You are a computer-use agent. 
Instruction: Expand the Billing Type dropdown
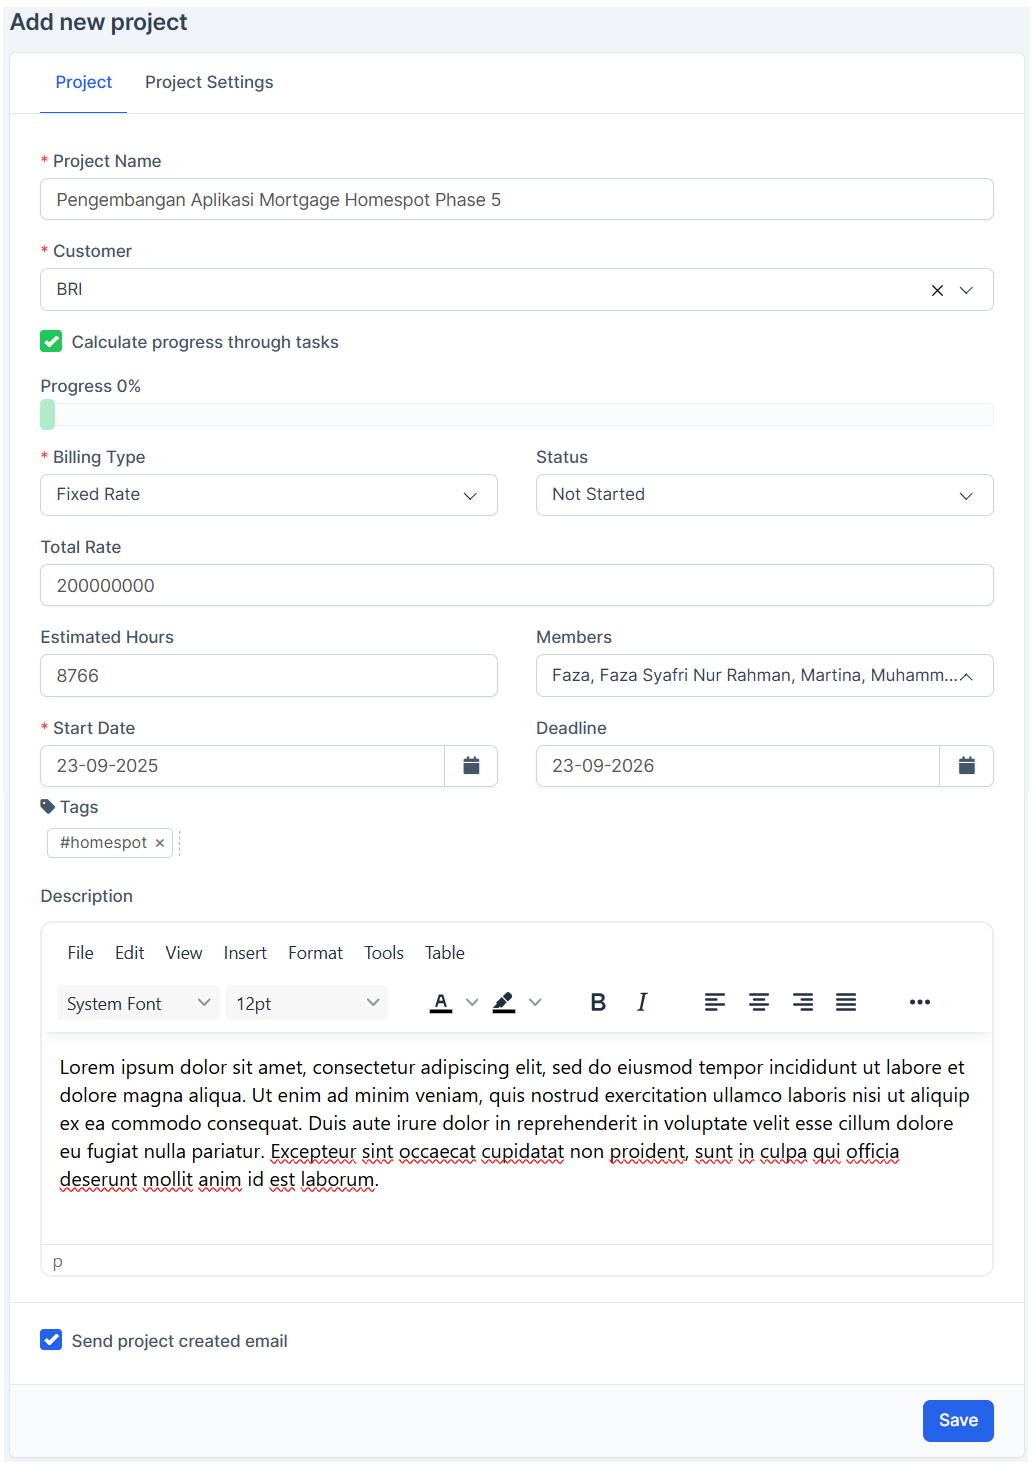269,495
